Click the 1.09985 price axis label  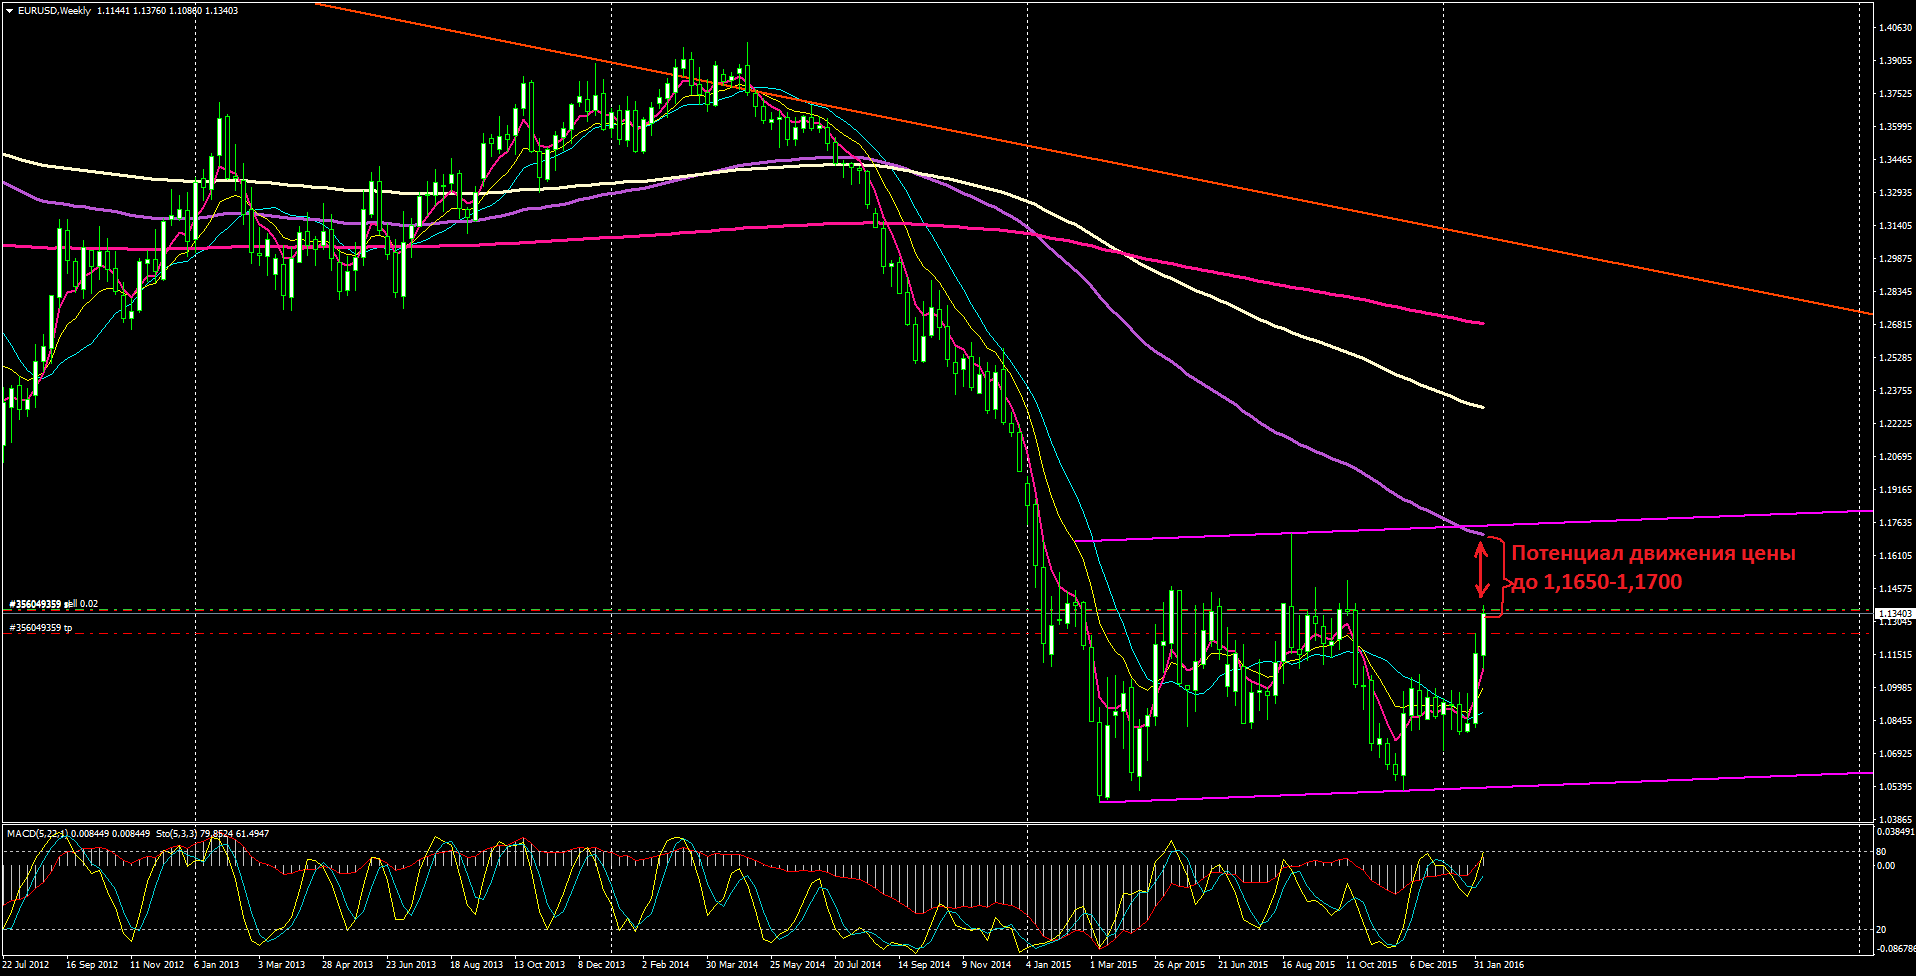(x=1895, y=688)
